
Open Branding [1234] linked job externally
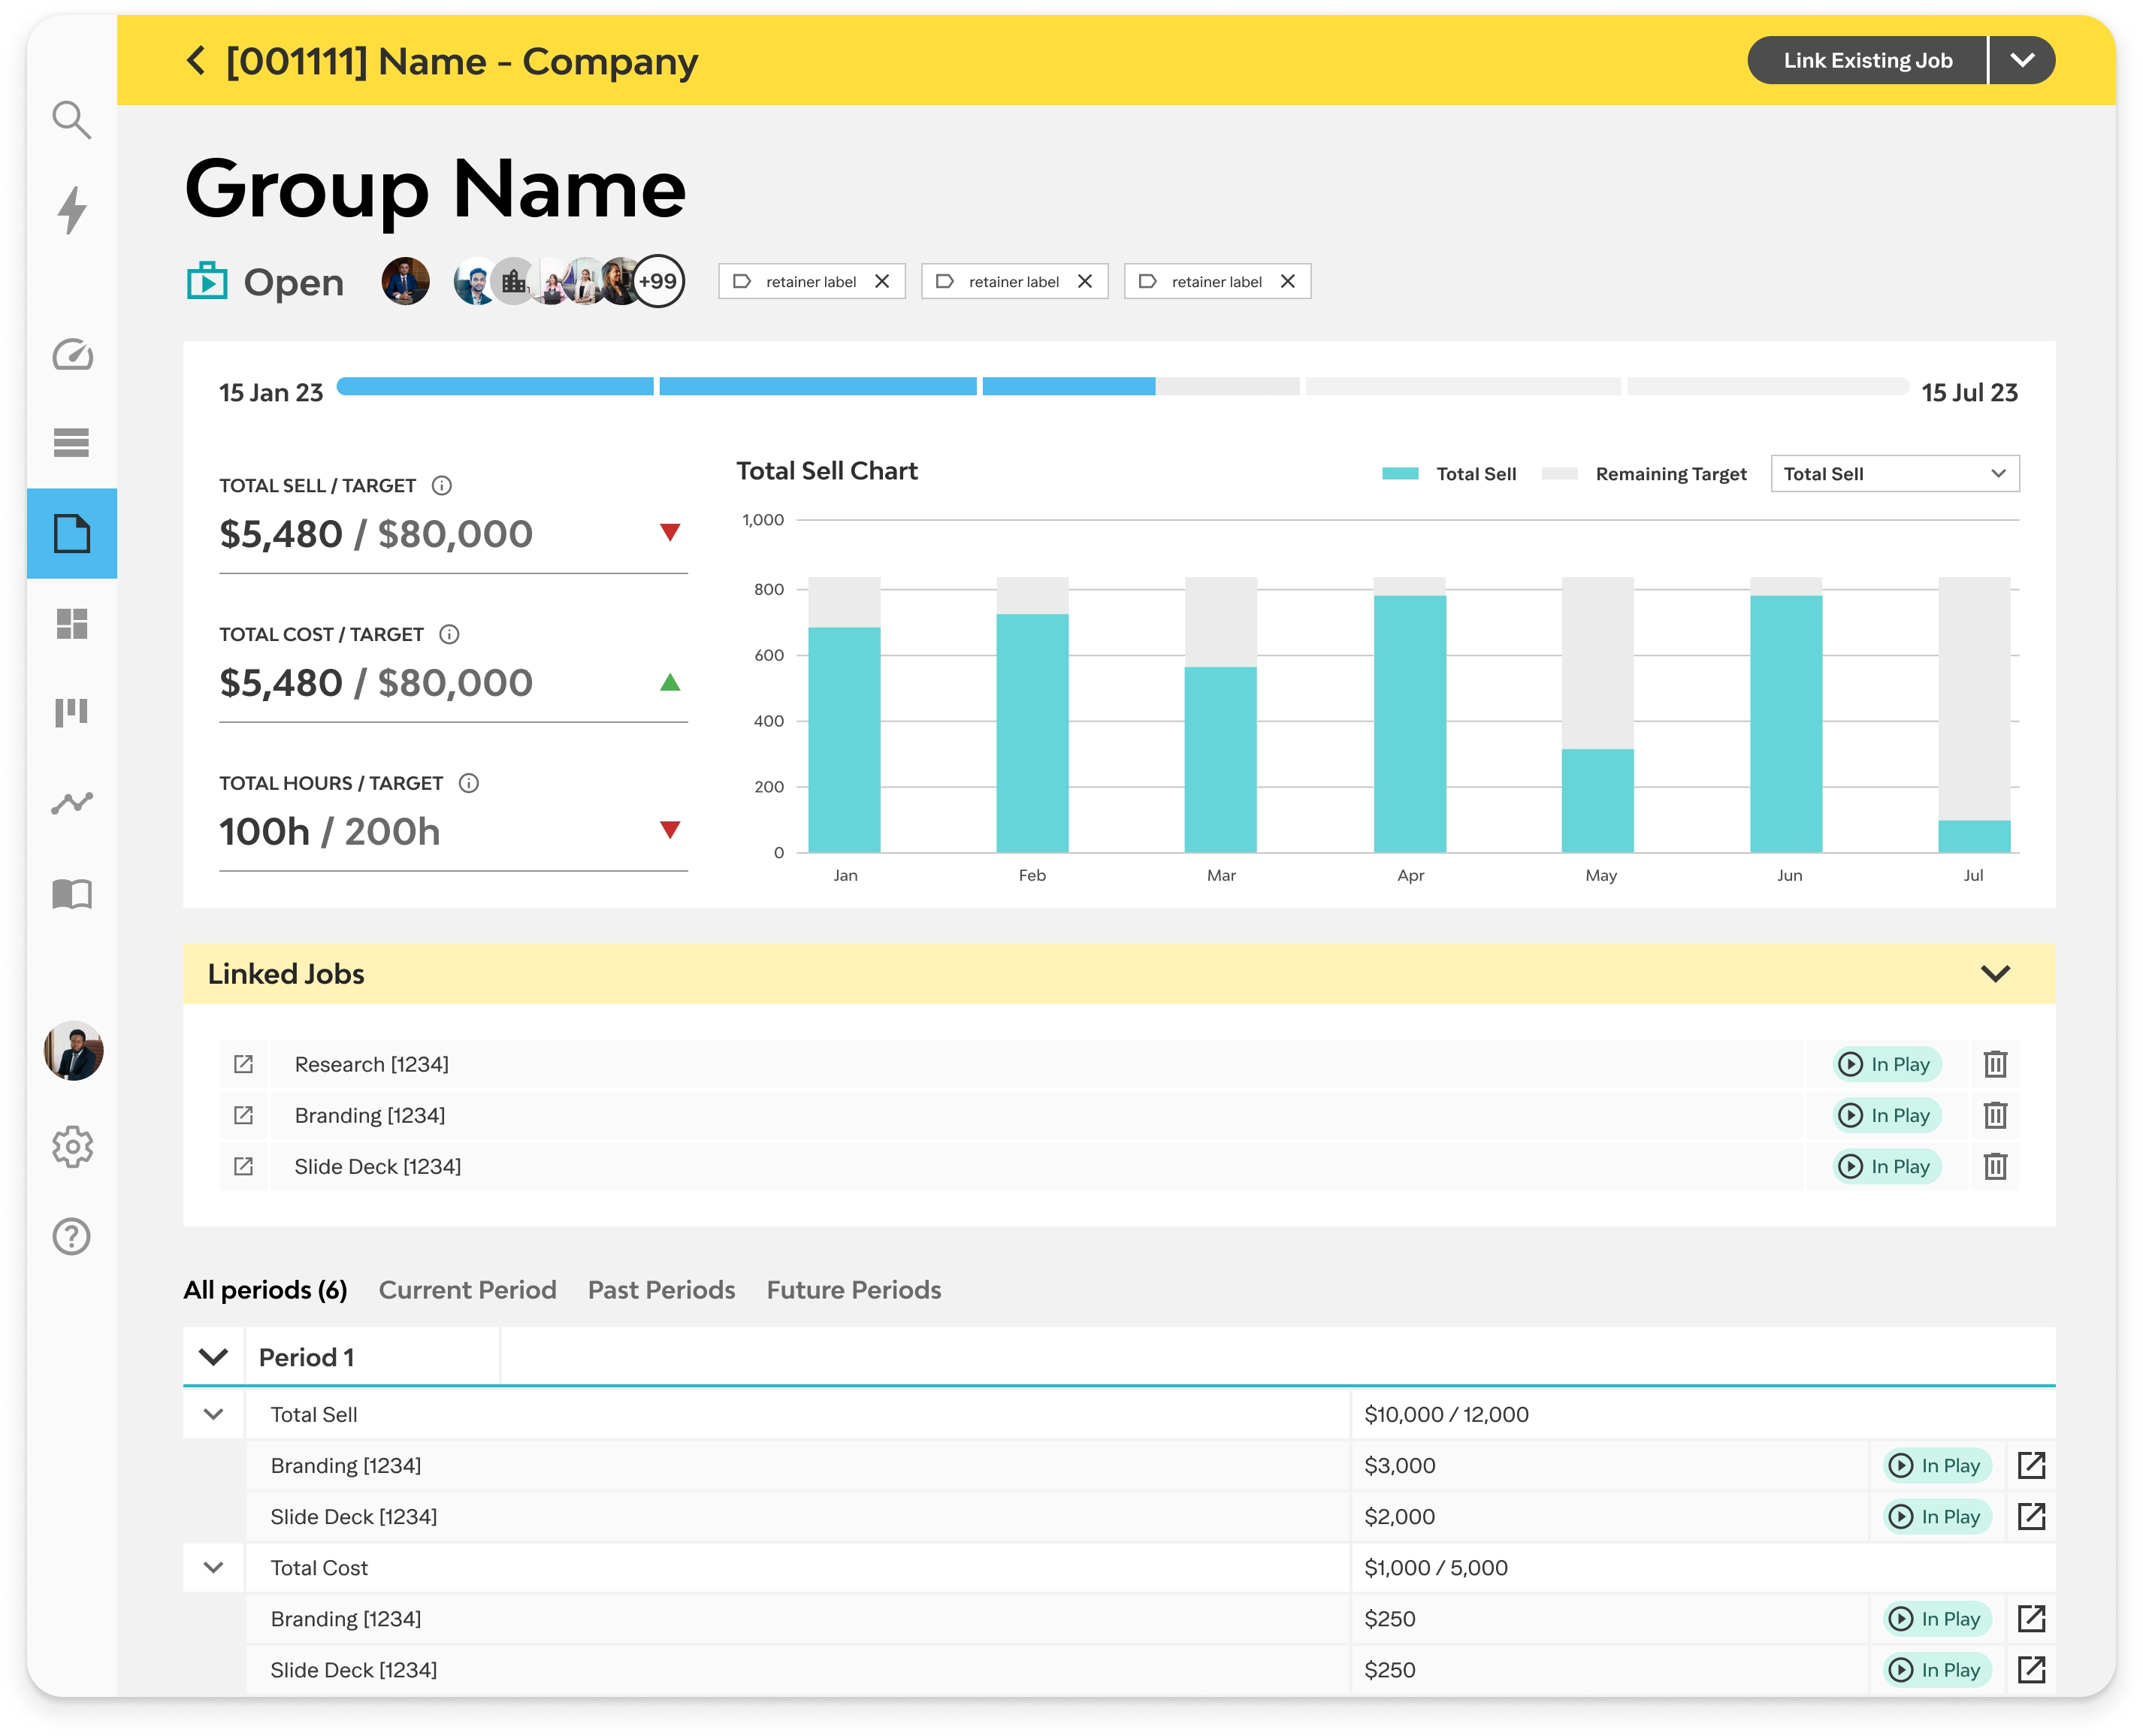tap(243, 1115)
